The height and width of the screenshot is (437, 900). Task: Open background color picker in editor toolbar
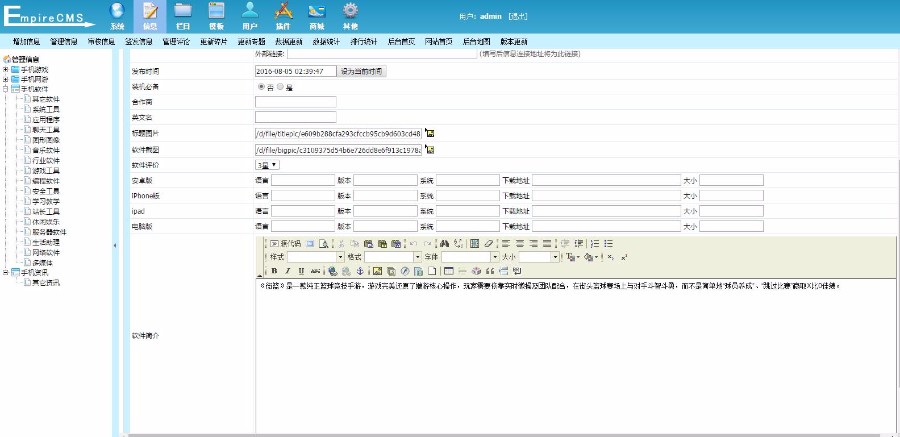tap(591, 257)
